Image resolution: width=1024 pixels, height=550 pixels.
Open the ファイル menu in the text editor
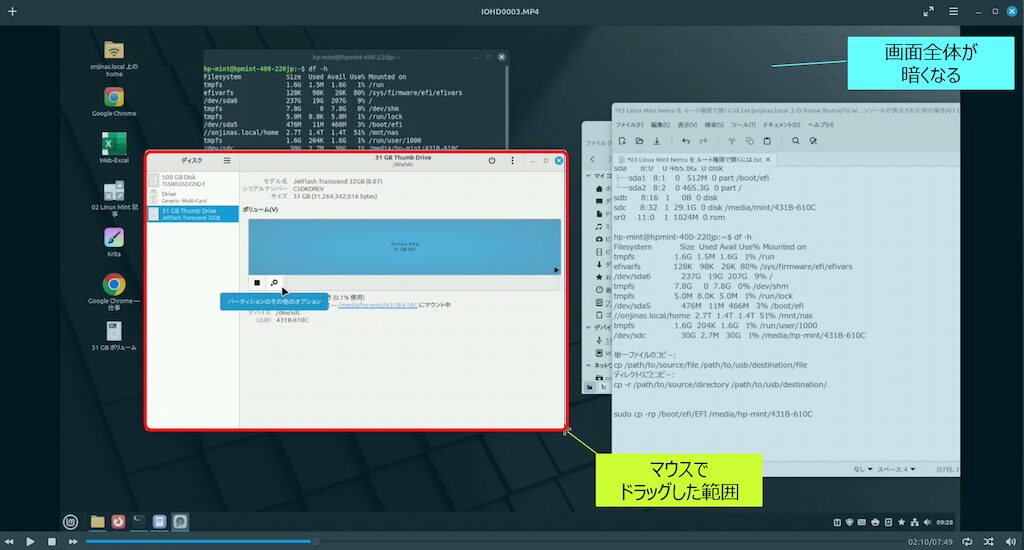[x=628, y=124]
